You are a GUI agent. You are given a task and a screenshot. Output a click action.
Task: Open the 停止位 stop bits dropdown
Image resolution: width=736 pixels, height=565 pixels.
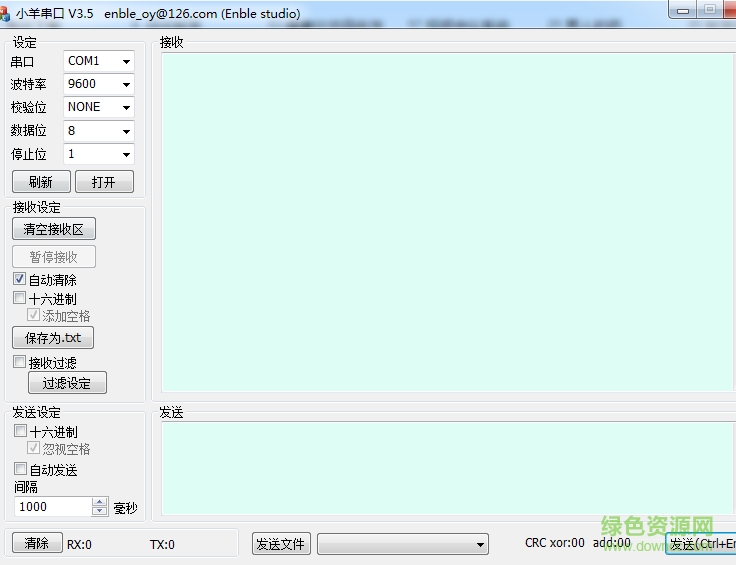pos(98,154)
